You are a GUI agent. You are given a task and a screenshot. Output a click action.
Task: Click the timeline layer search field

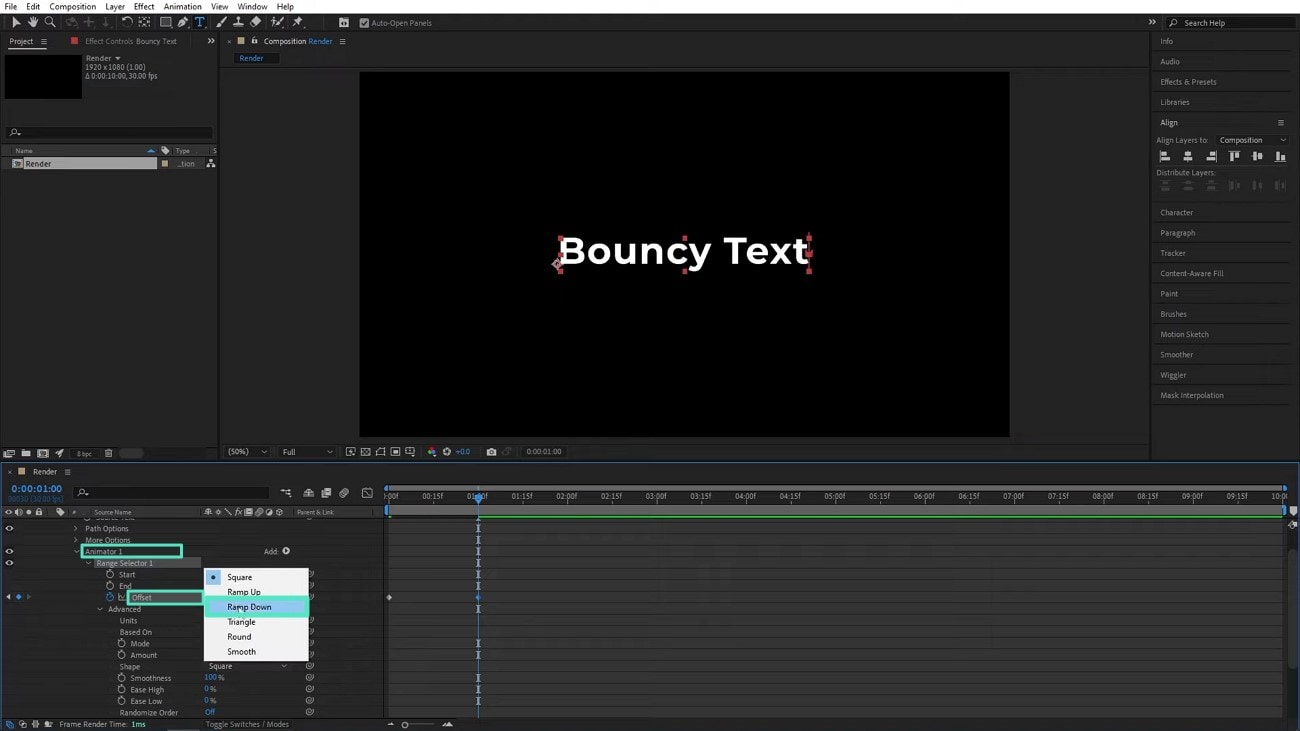[x=172, y=492]
